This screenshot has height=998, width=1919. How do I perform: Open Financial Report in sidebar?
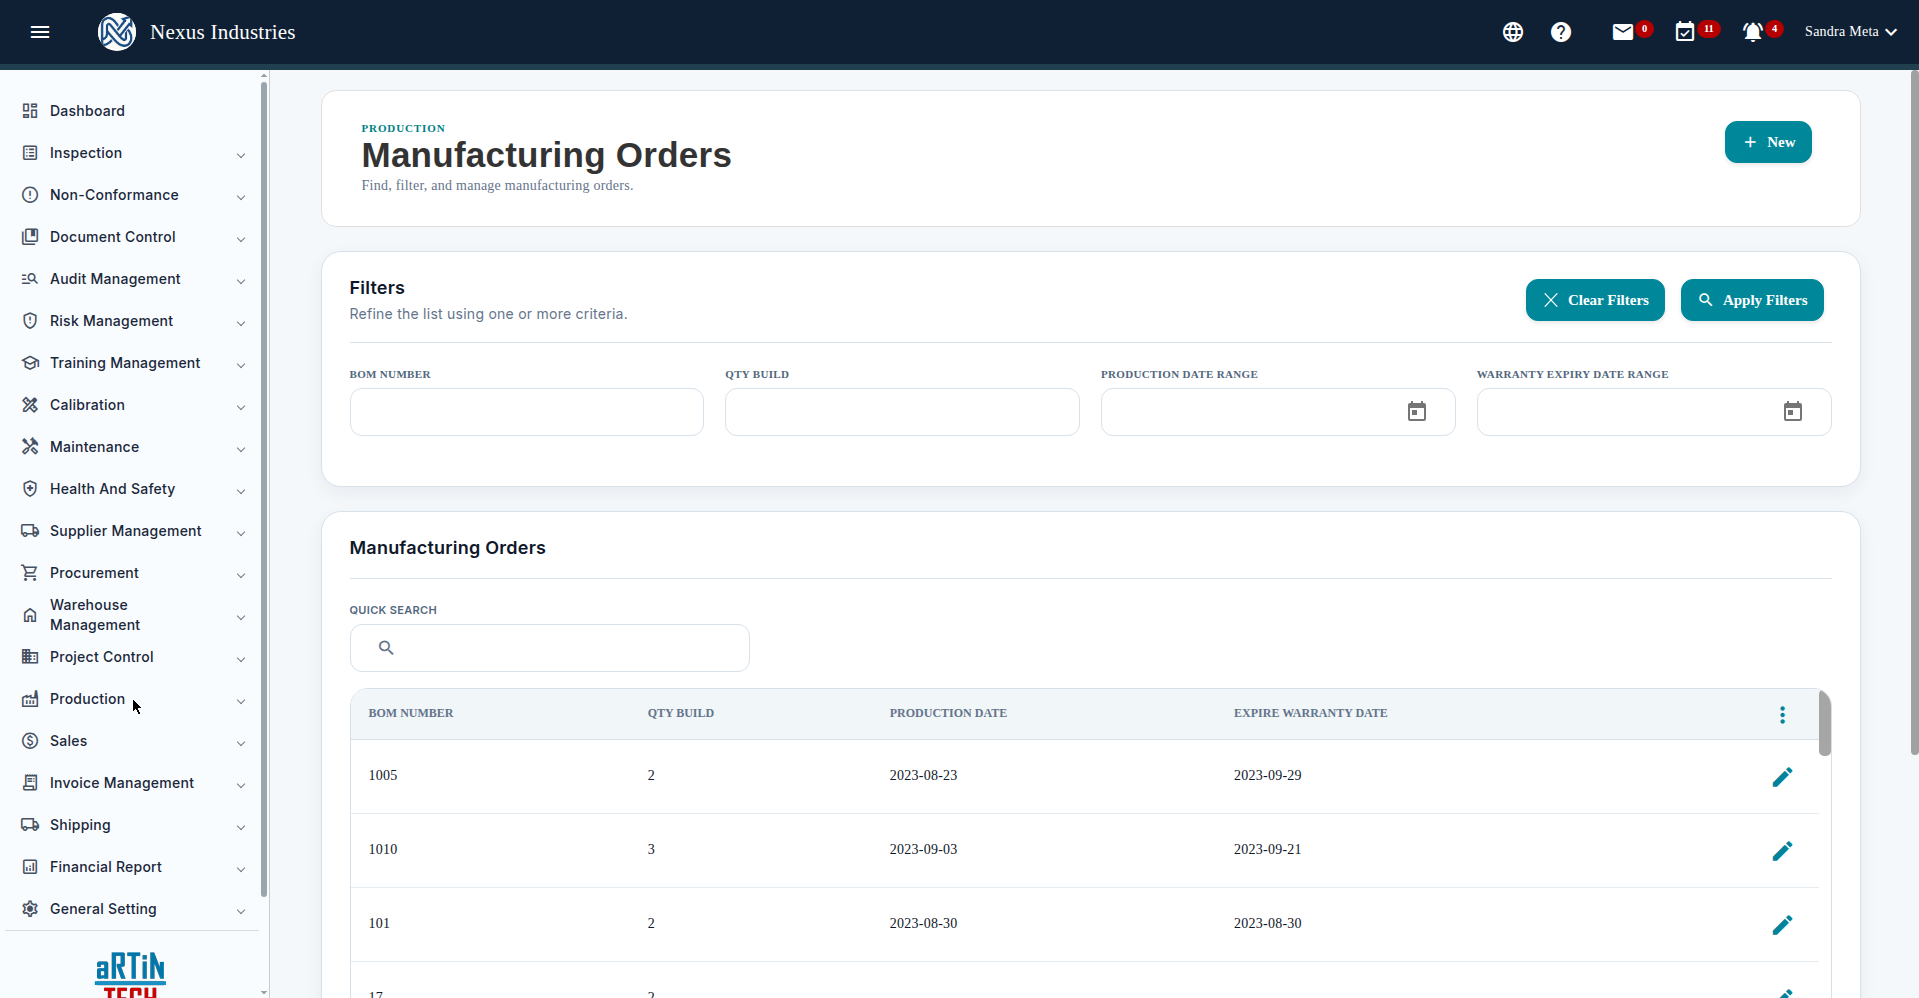click(x=105, y=867)
